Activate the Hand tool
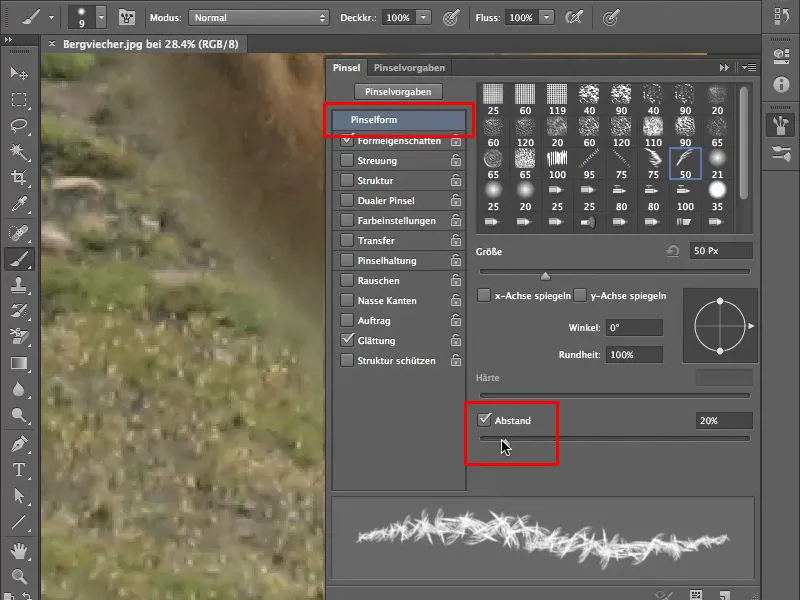The image size is (800, 600). 19,549
